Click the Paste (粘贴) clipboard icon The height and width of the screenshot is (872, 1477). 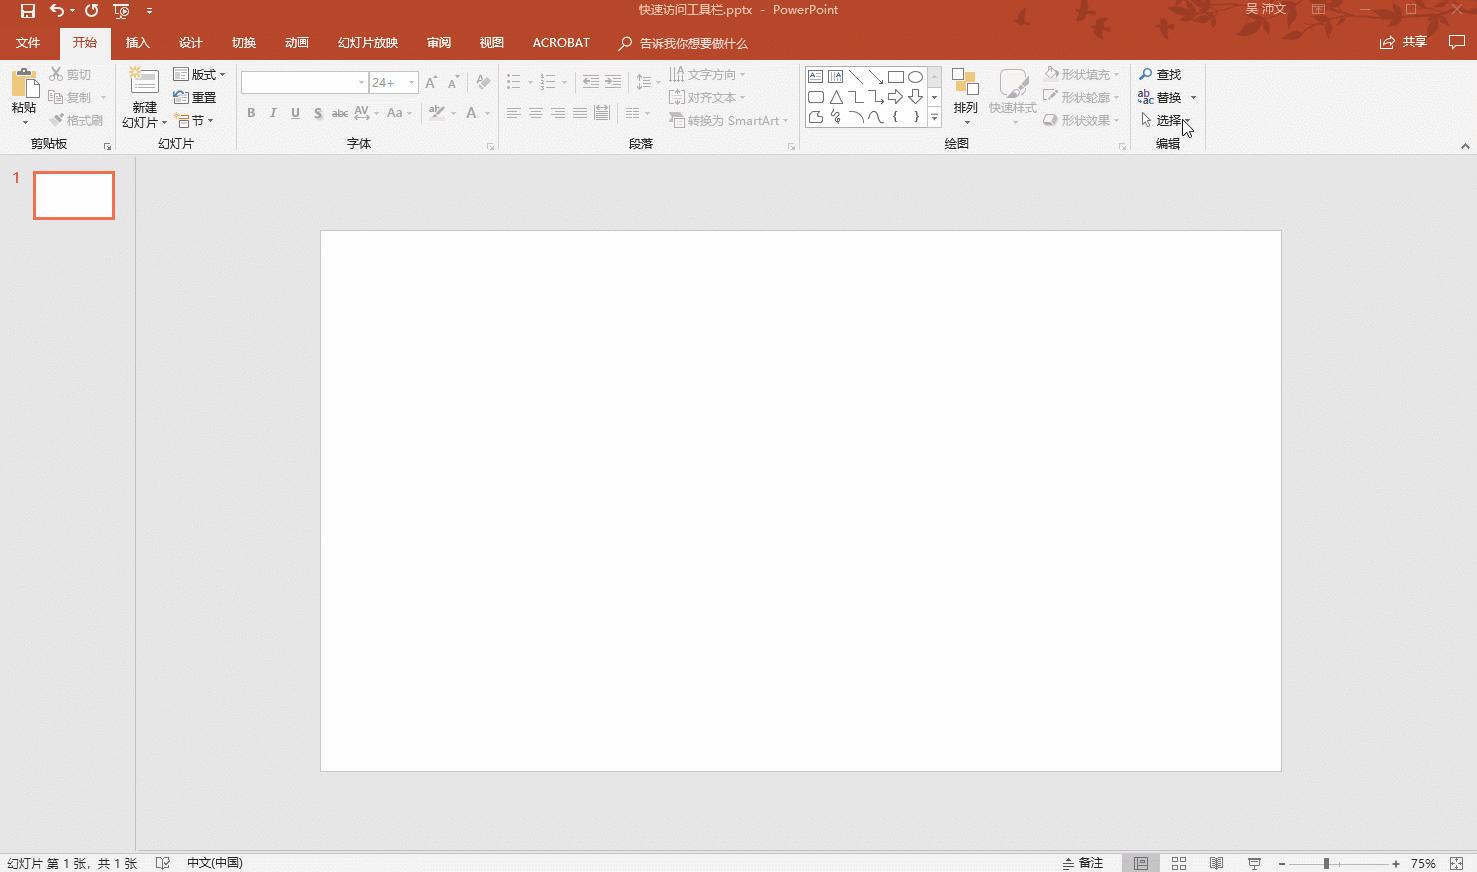[x=24, y=86]
